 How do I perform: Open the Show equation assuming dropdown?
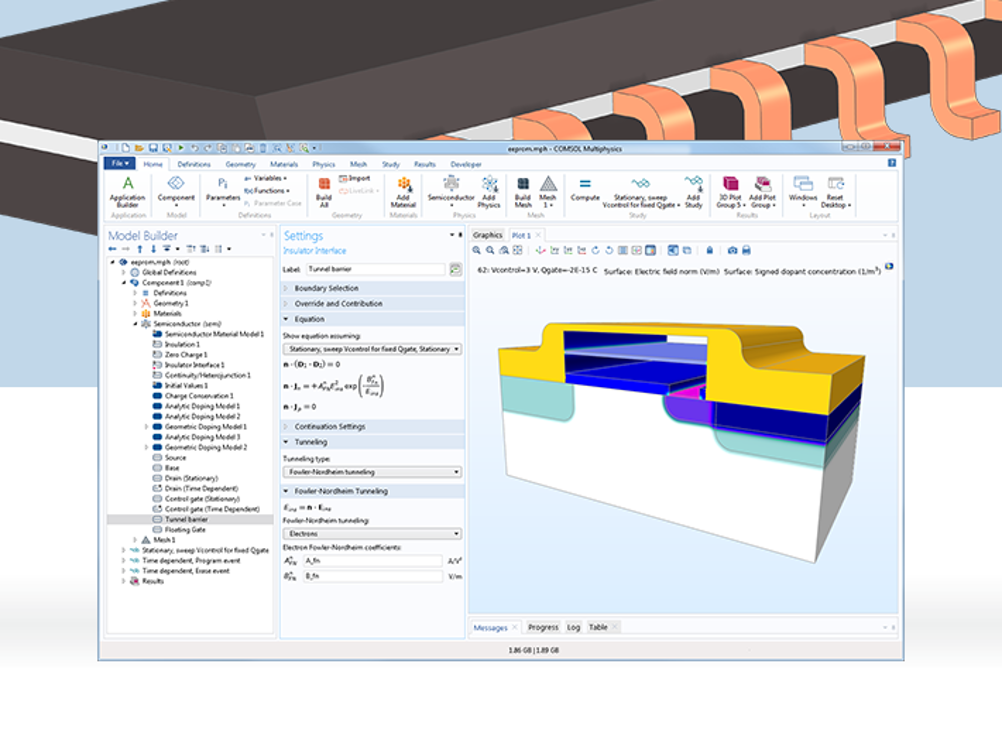coord(372,350)
